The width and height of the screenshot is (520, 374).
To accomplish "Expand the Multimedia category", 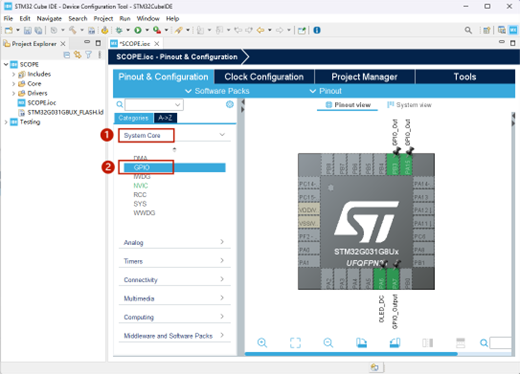I will pos(222,298).
